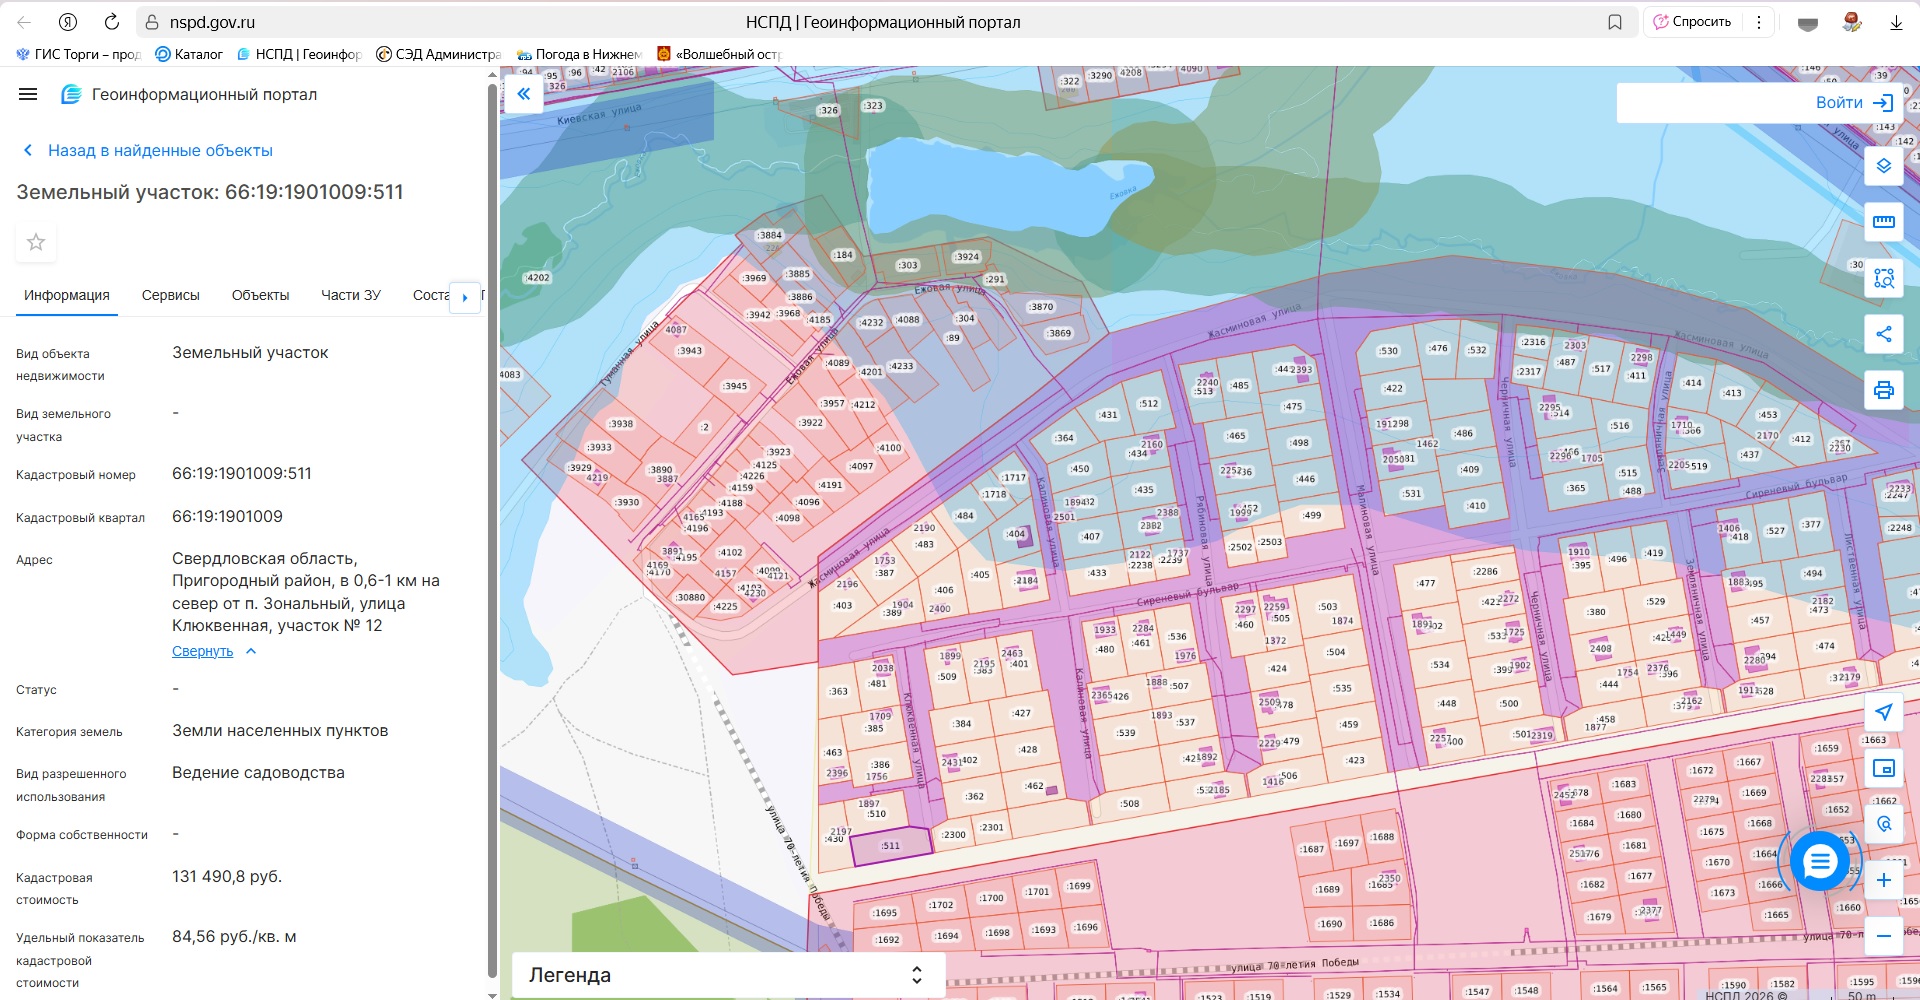Open the map layers panel
This screenshot has height=1000, width=1920.
pyautogui.click(x=1883, y=166)
